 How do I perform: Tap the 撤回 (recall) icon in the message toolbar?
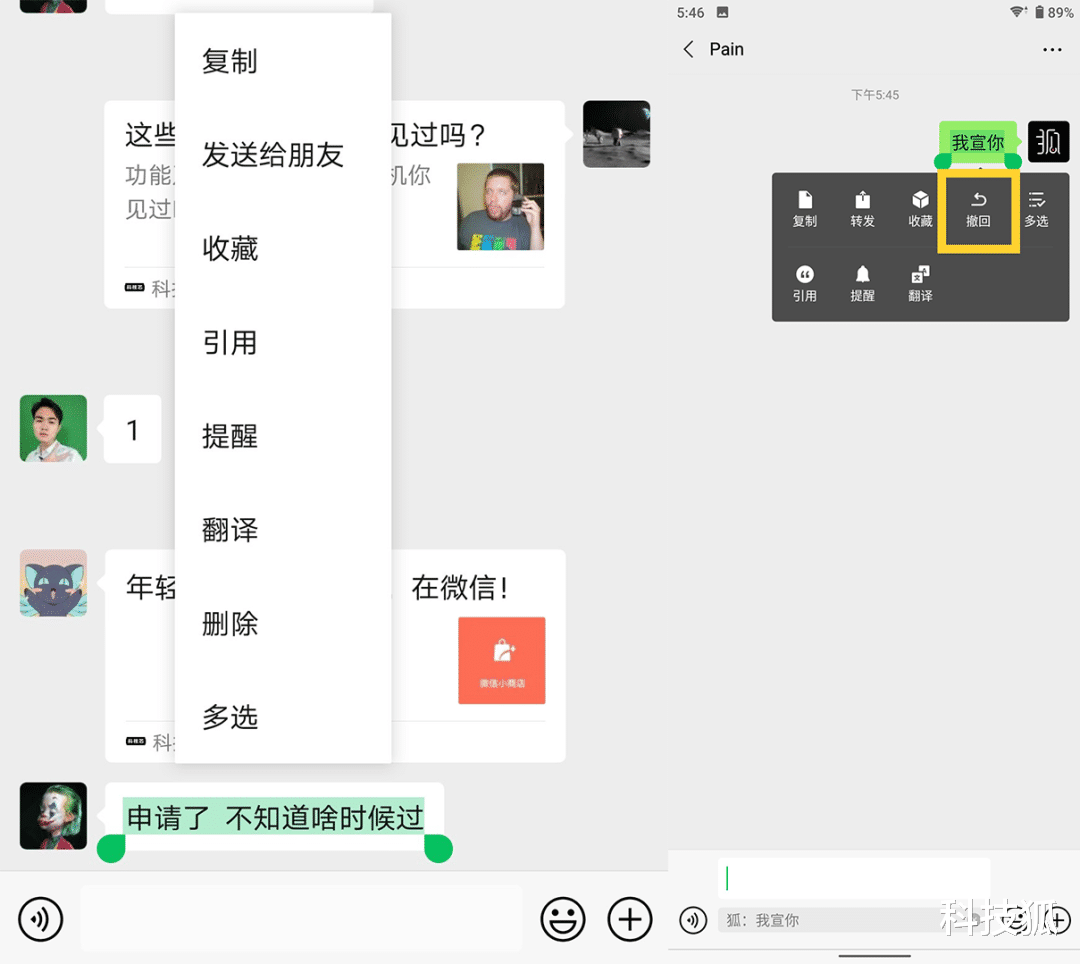978,208
